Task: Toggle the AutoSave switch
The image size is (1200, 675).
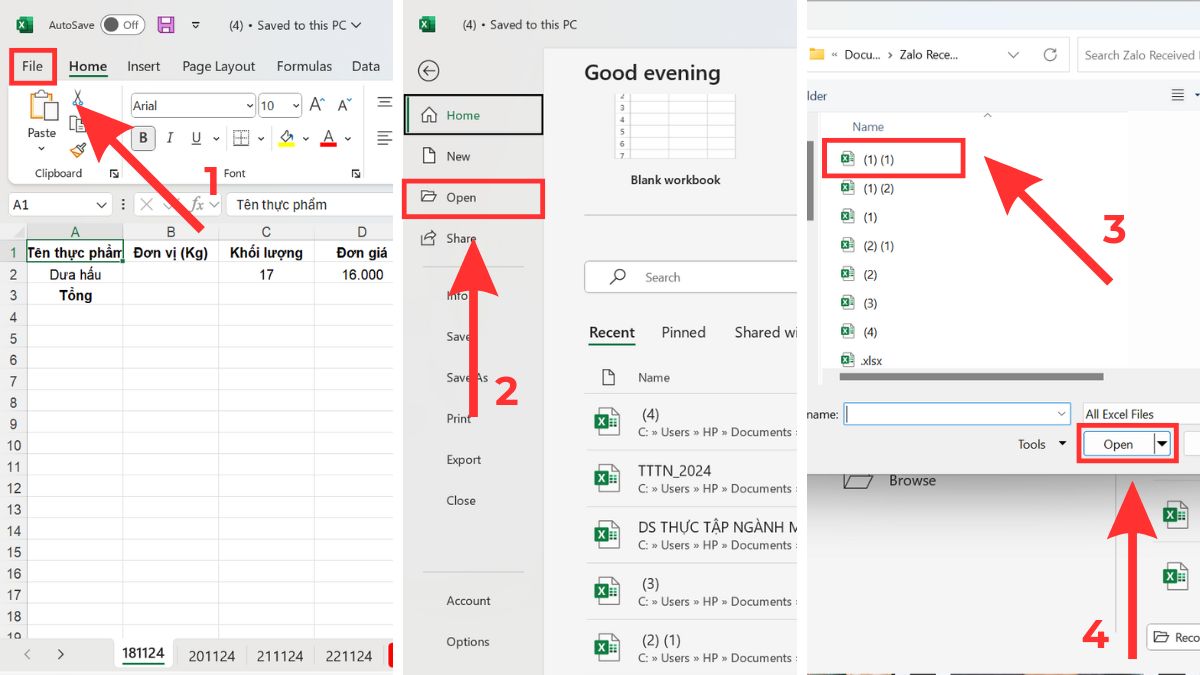Action: [x=122, y=25]
